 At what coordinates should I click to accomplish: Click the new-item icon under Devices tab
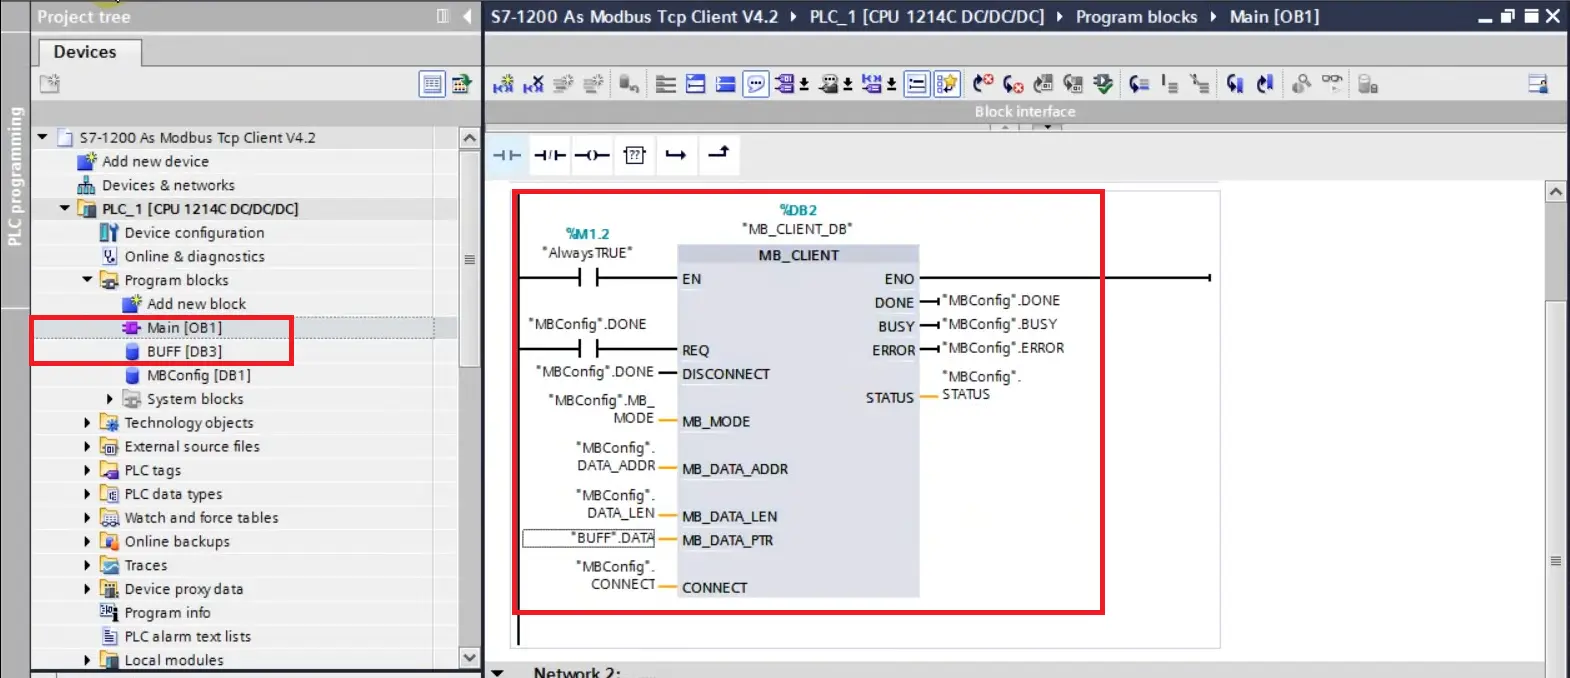[x=50, y=84]
